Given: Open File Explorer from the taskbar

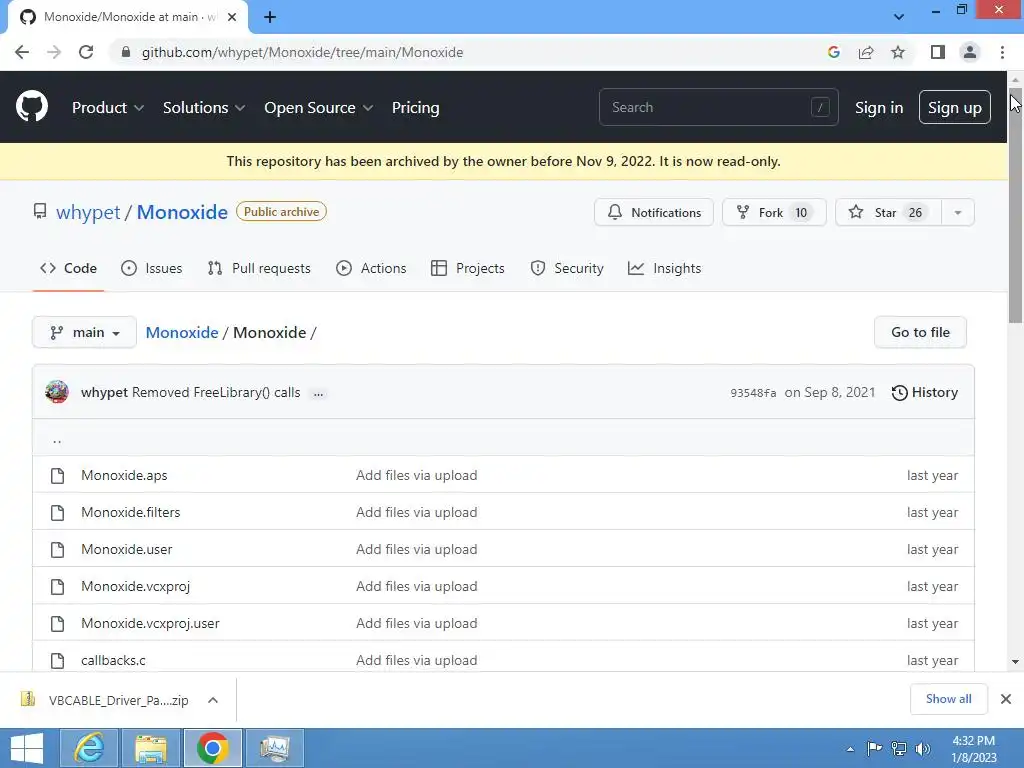Looking at the screenshot, I should [151, 748].
